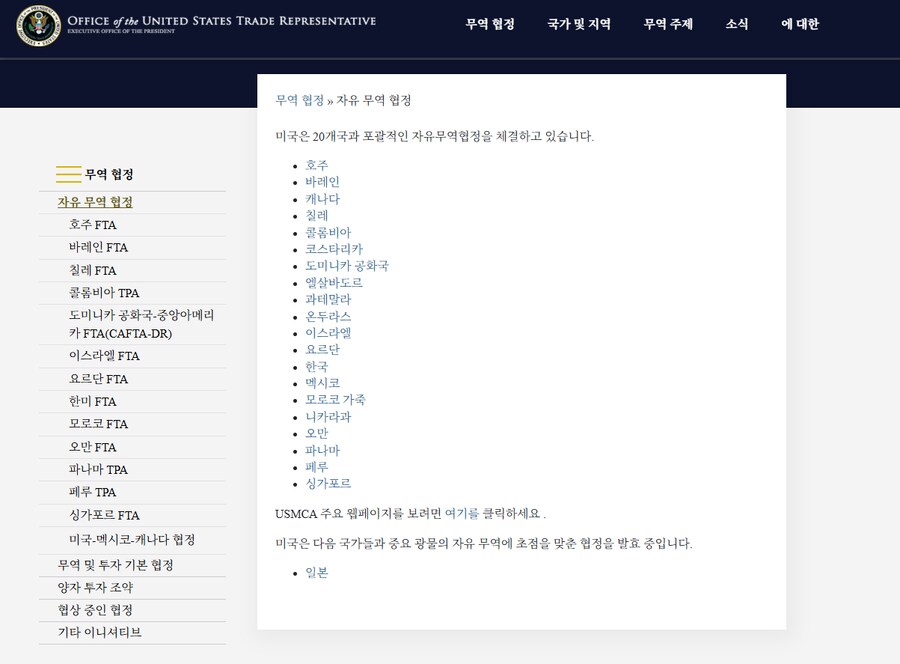The width and height of the screenshot is (900, 664).
Task: Open the 바레인 country link in list
Action: 323,182
